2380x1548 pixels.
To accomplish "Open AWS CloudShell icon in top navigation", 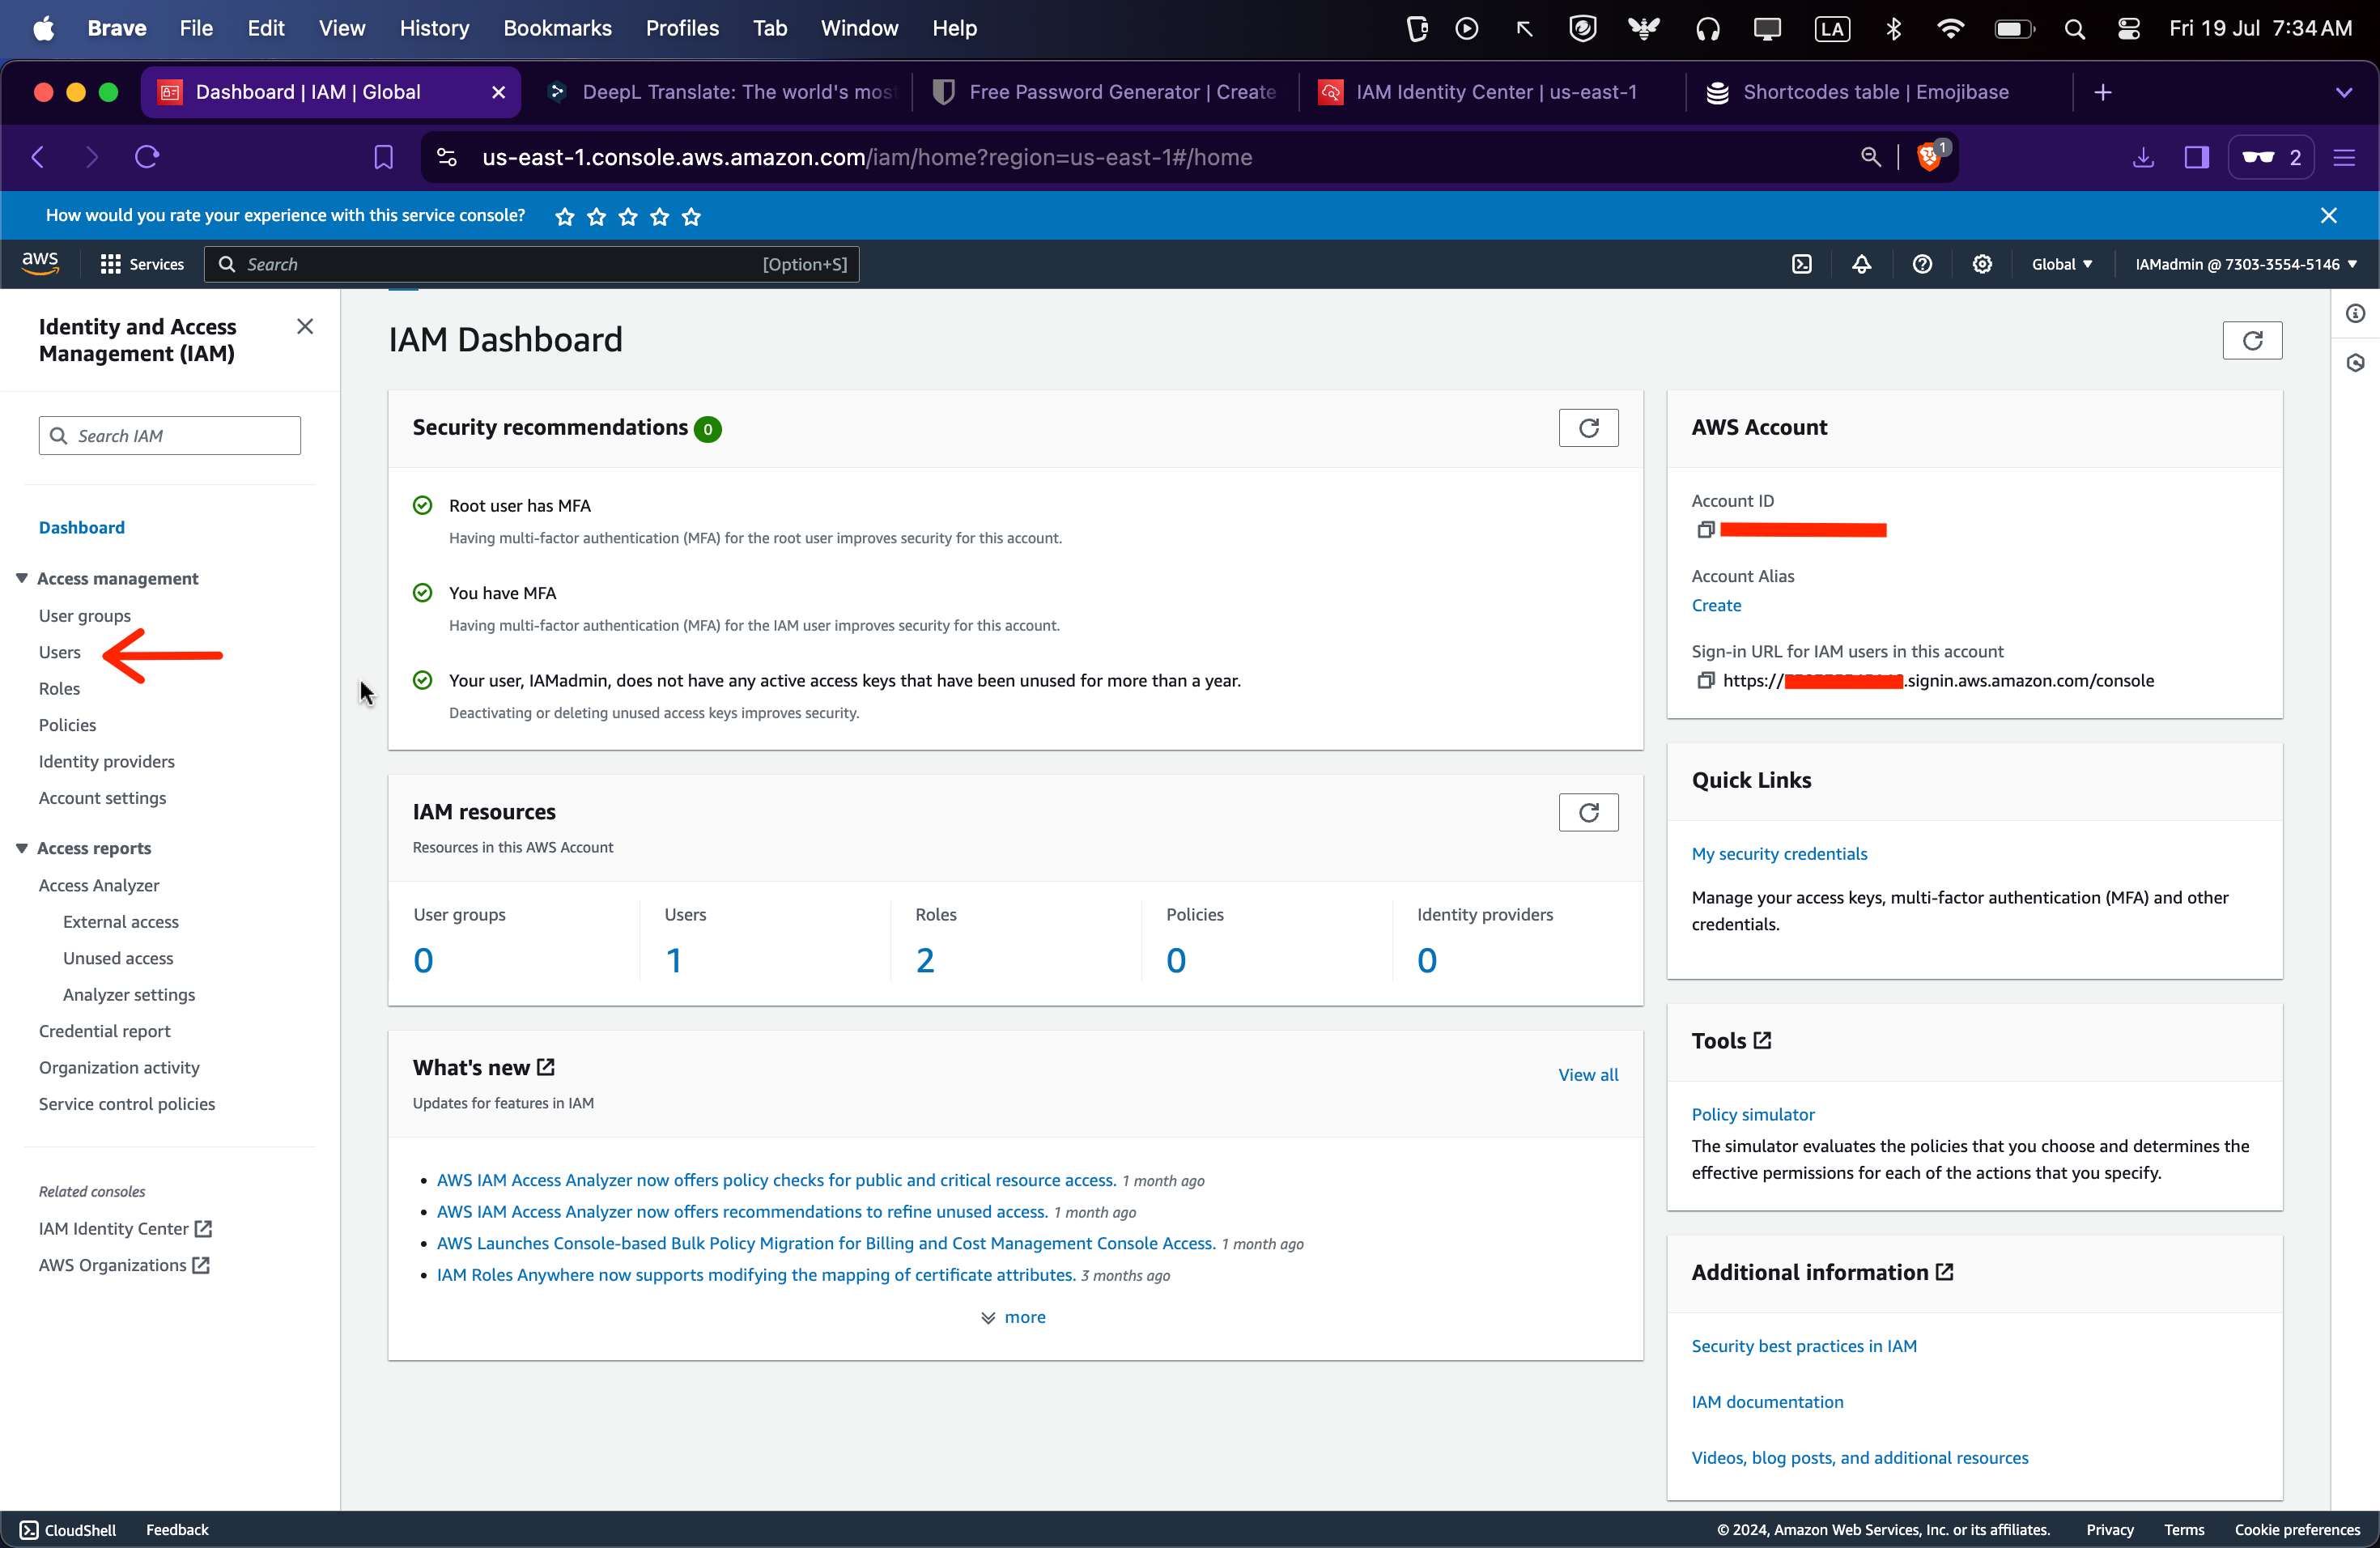I will pyautogui.click(x=1801, y=264).
